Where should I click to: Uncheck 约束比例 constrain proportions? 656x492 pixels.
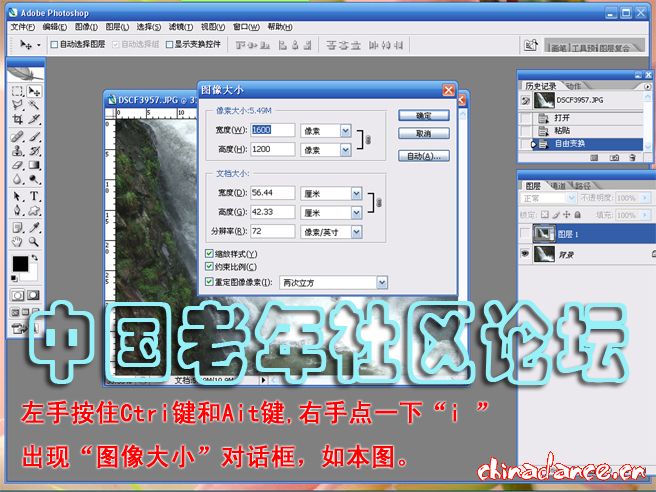[209, 268]
